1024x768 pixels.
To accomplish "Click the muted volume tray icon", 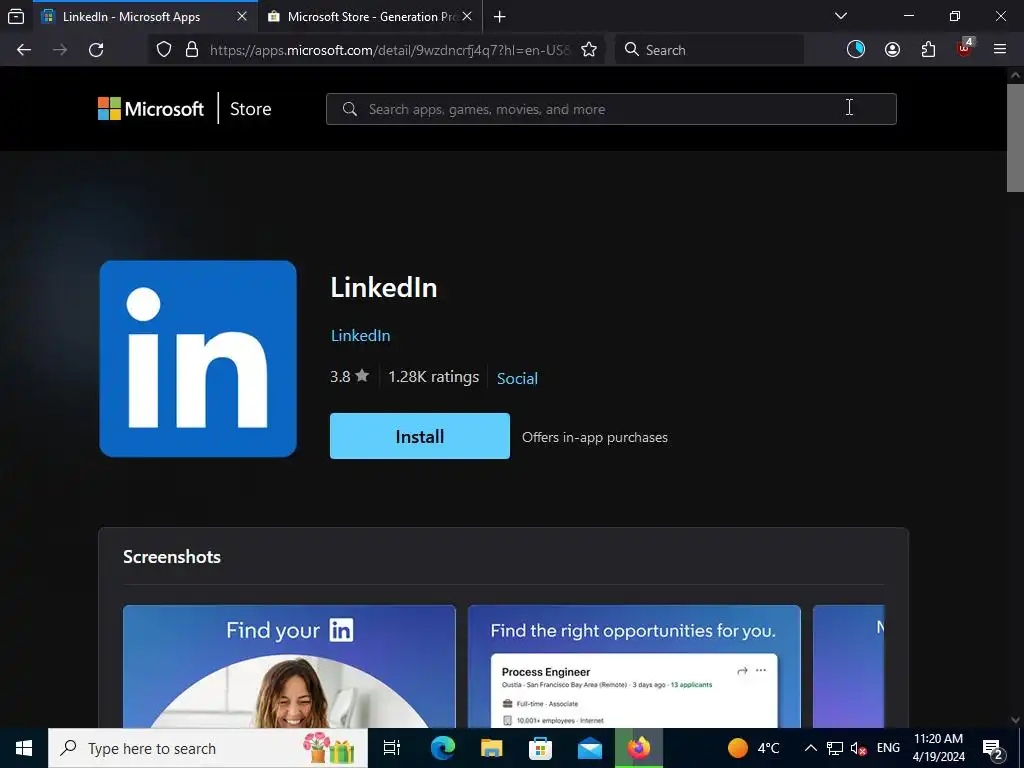I will click(x=858, y=748).
